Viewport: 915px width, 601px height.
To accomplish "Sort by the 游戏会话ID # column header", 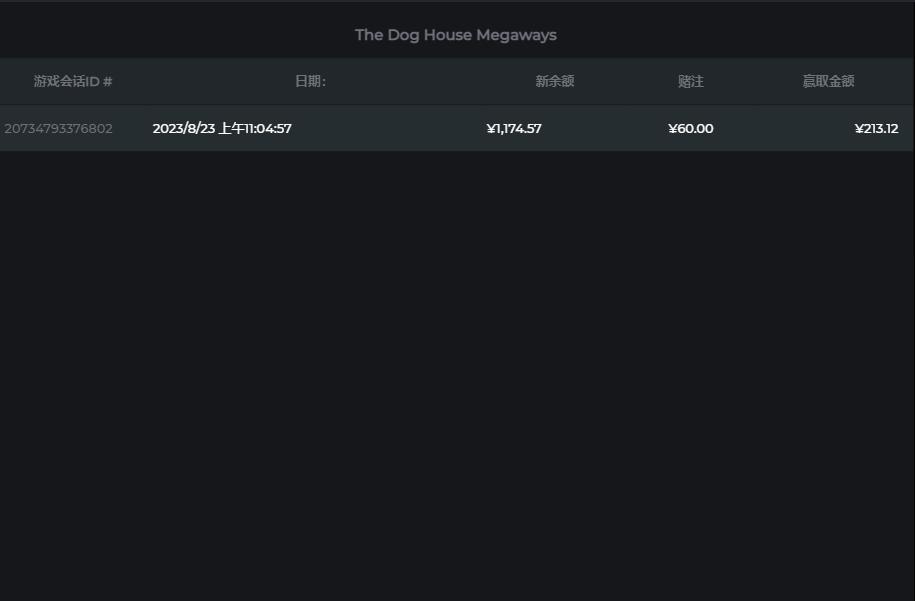I will [x=72, y=81].
